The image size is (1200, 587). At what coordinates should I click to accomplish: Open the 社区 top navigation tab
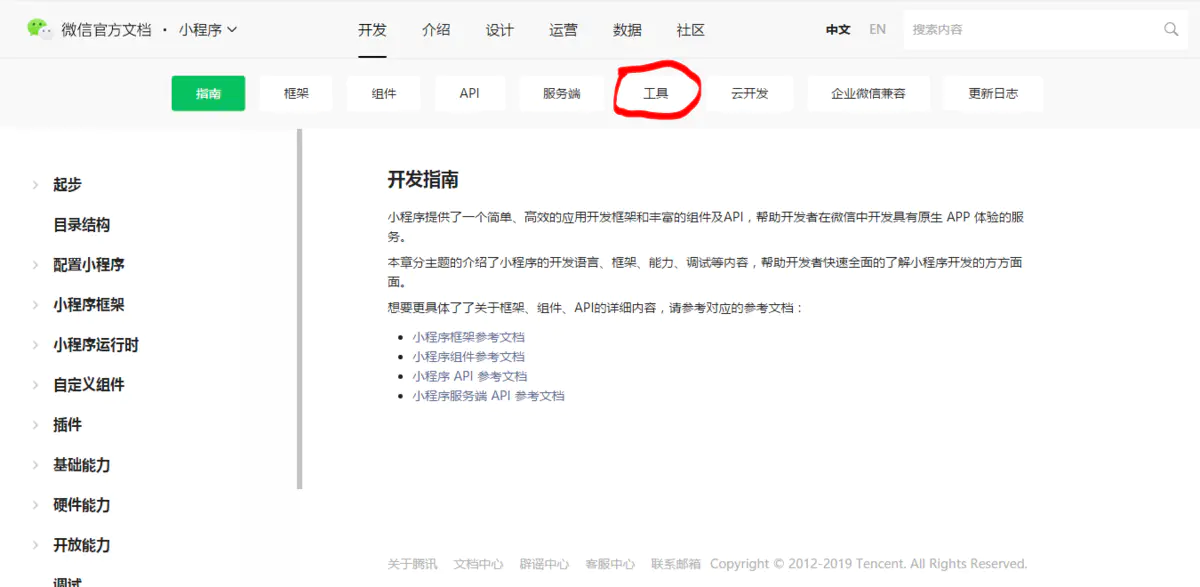[691, 30]
